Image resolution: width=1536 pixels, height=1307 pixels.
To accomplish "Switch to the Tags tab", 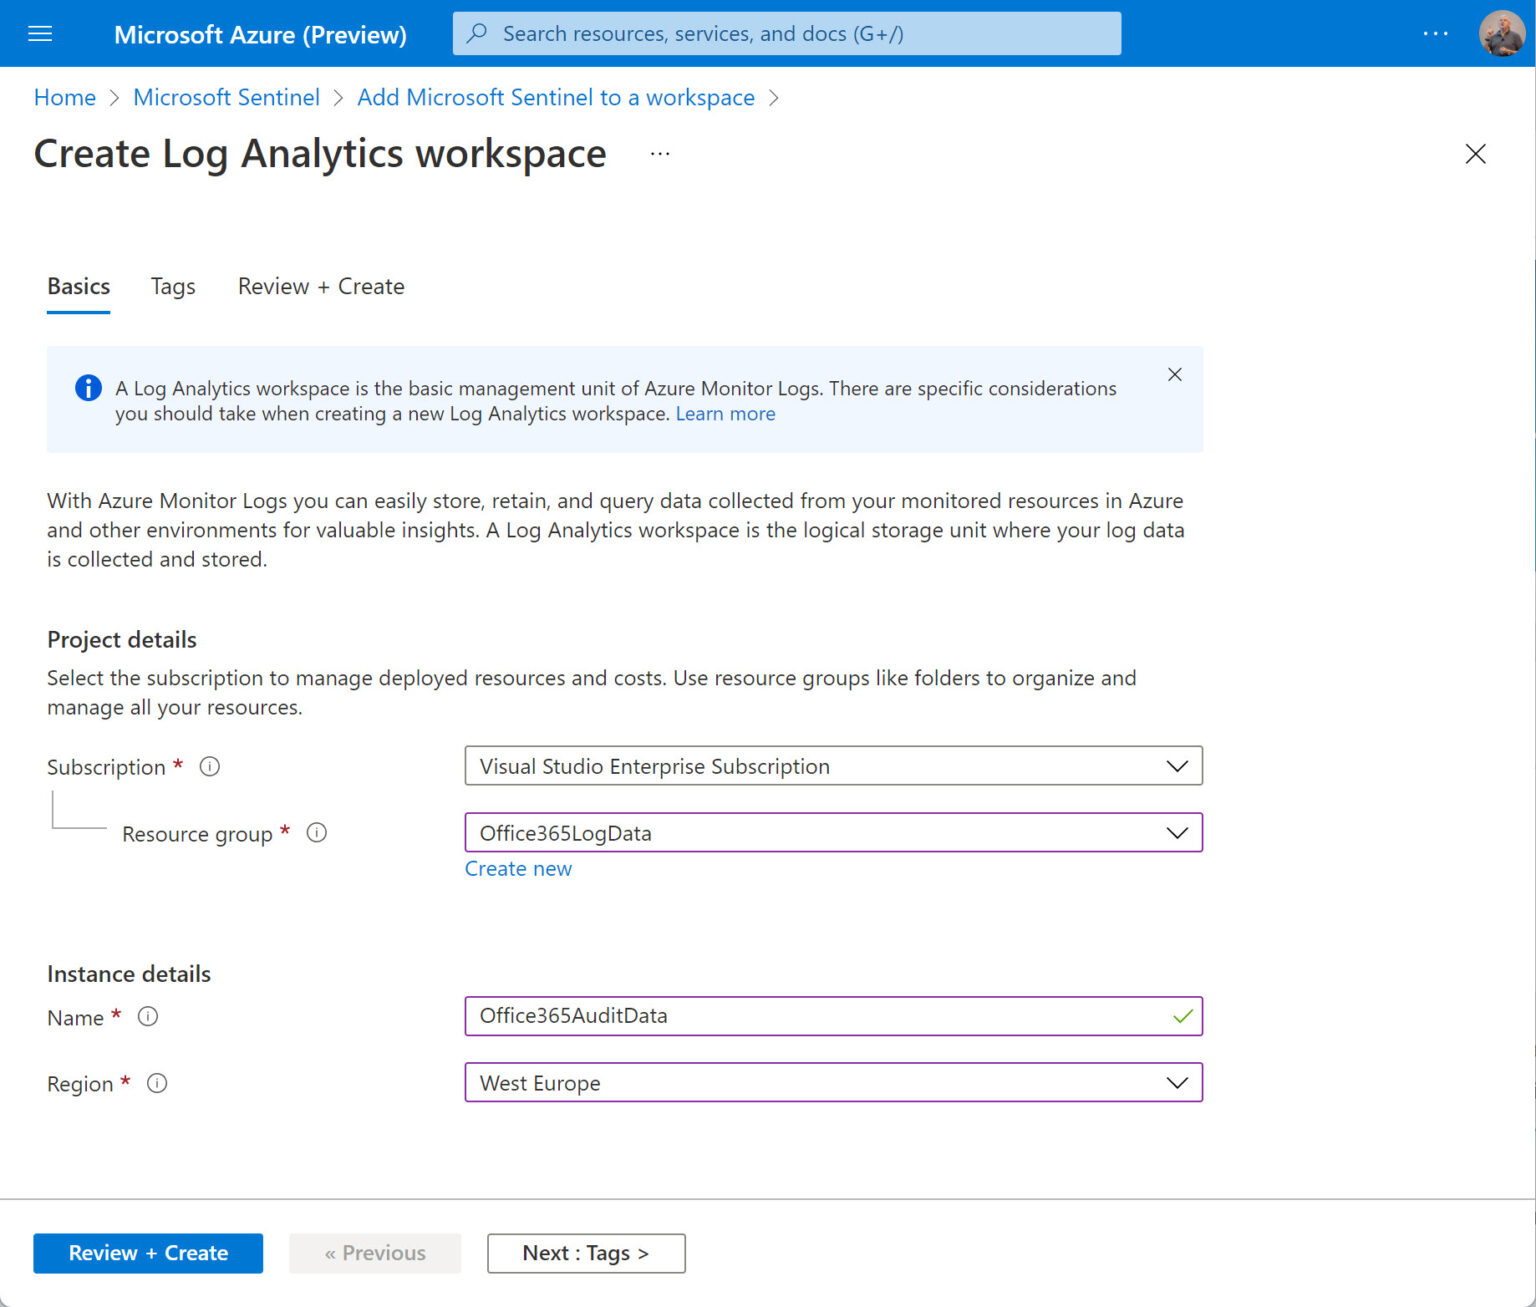I will pyautogui.click(x=172, y=286).
